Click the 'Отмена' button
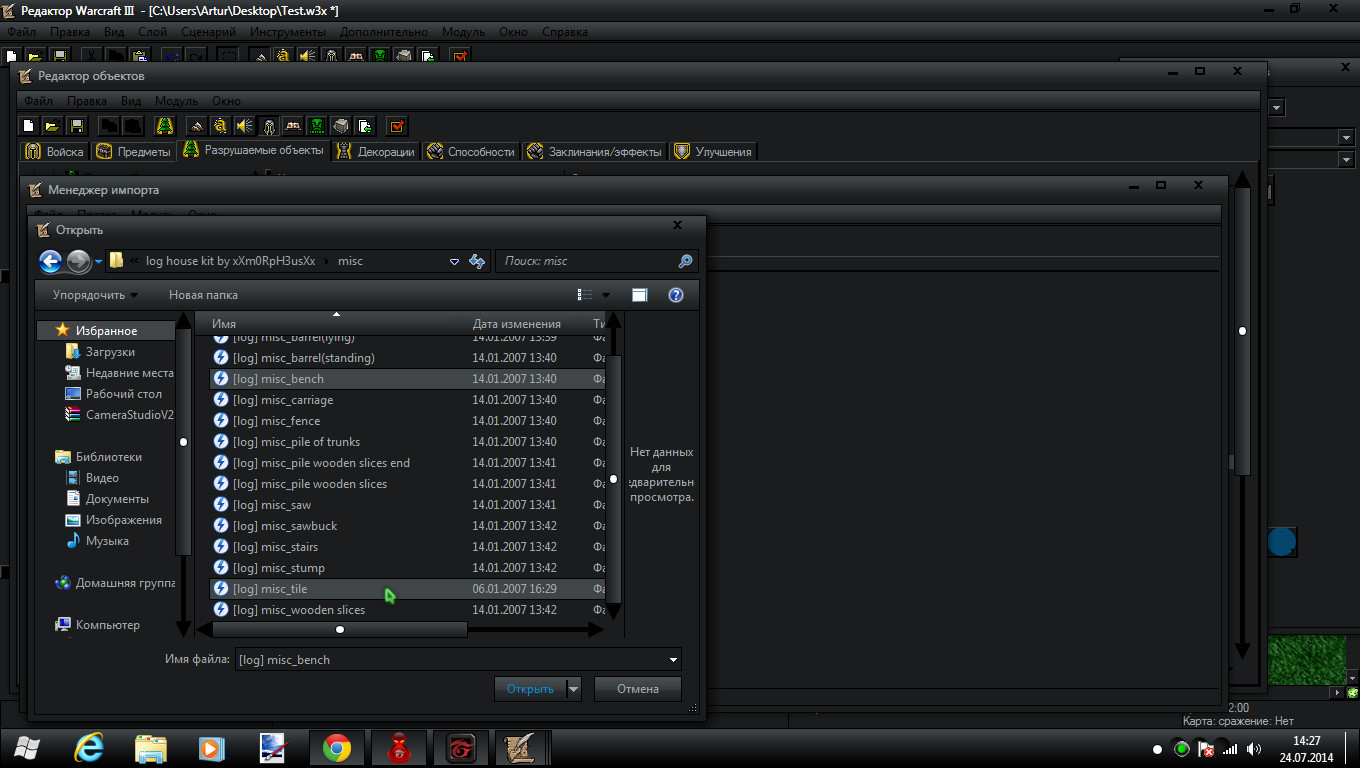This screenshot has height=768, width=1360. (638, 689)
